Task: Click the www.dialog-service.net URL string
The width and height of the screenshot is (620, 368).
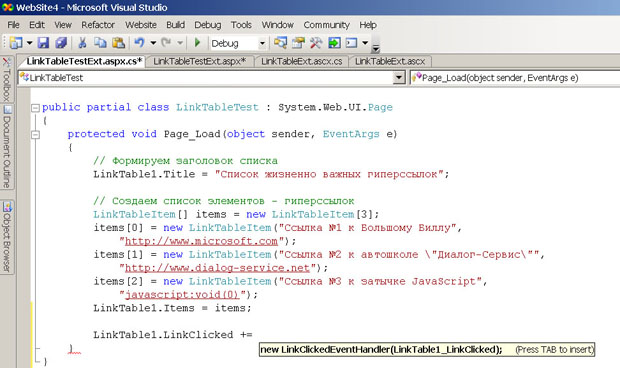Action: pos(217,268)
